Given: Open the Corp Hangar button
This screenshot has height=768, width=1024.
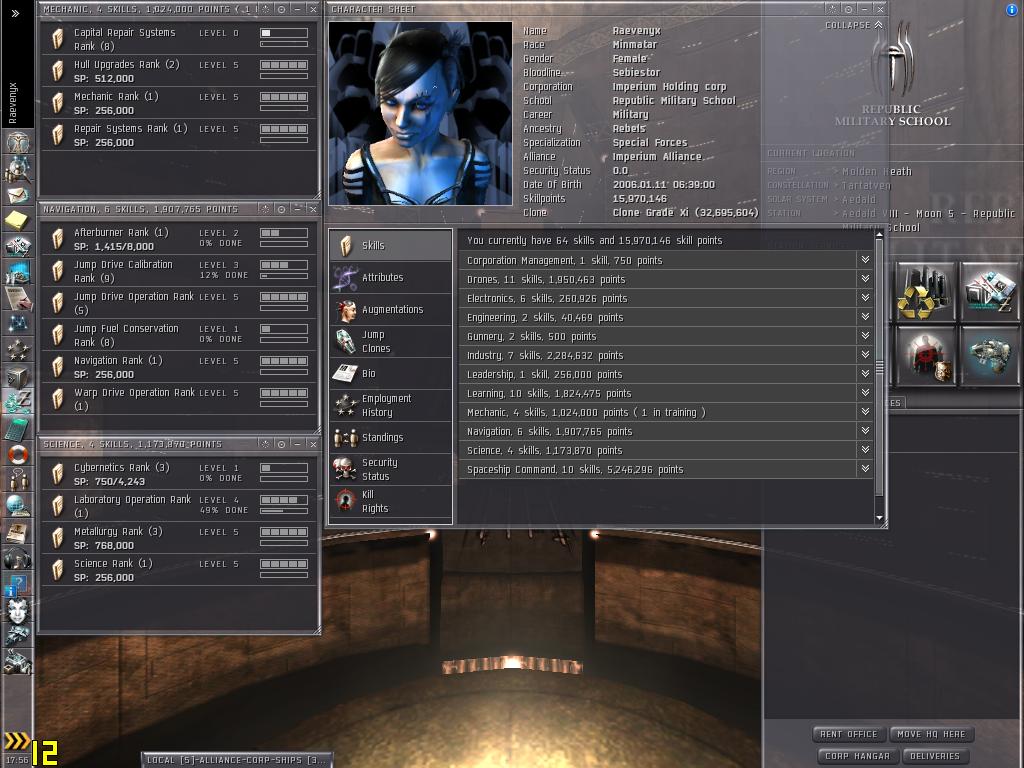Looking at the screenshot, I should (857, 756).
